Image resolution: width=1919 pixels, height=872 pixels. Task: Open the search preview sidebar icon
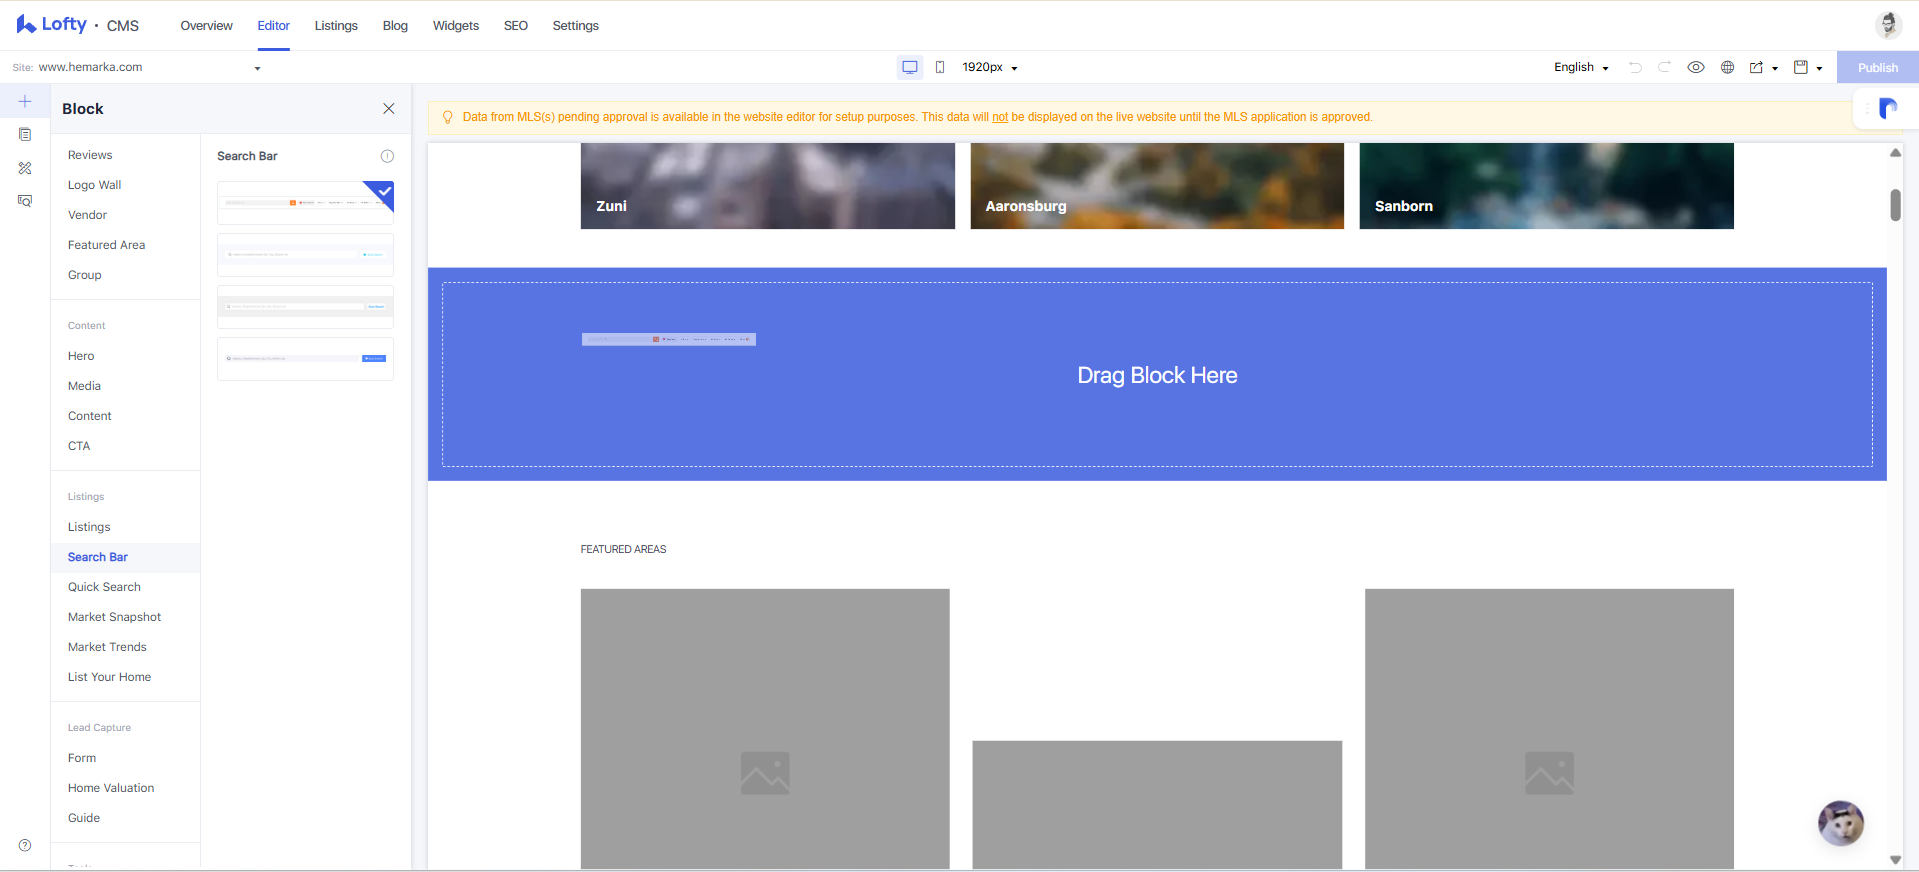click(25, 201)
